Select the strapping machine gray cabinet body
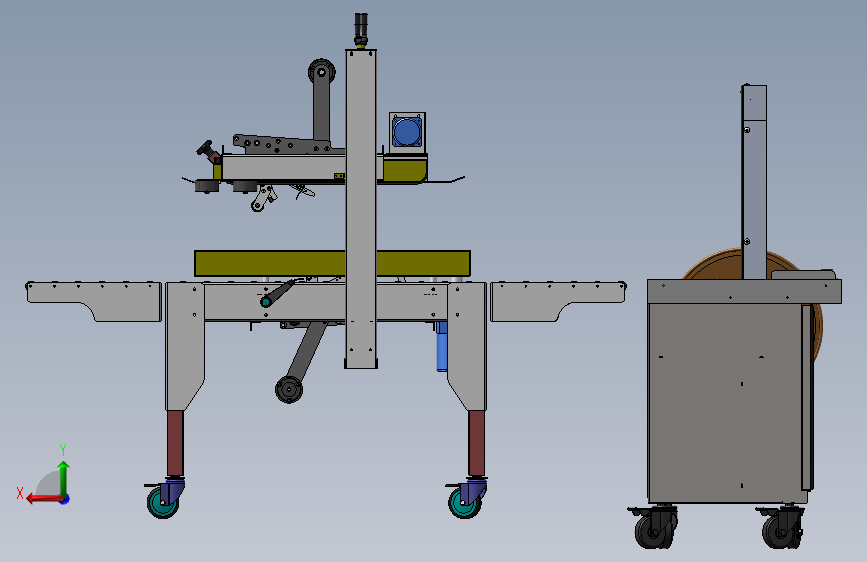This screenshot has height=562, width=867. point(725,403)
